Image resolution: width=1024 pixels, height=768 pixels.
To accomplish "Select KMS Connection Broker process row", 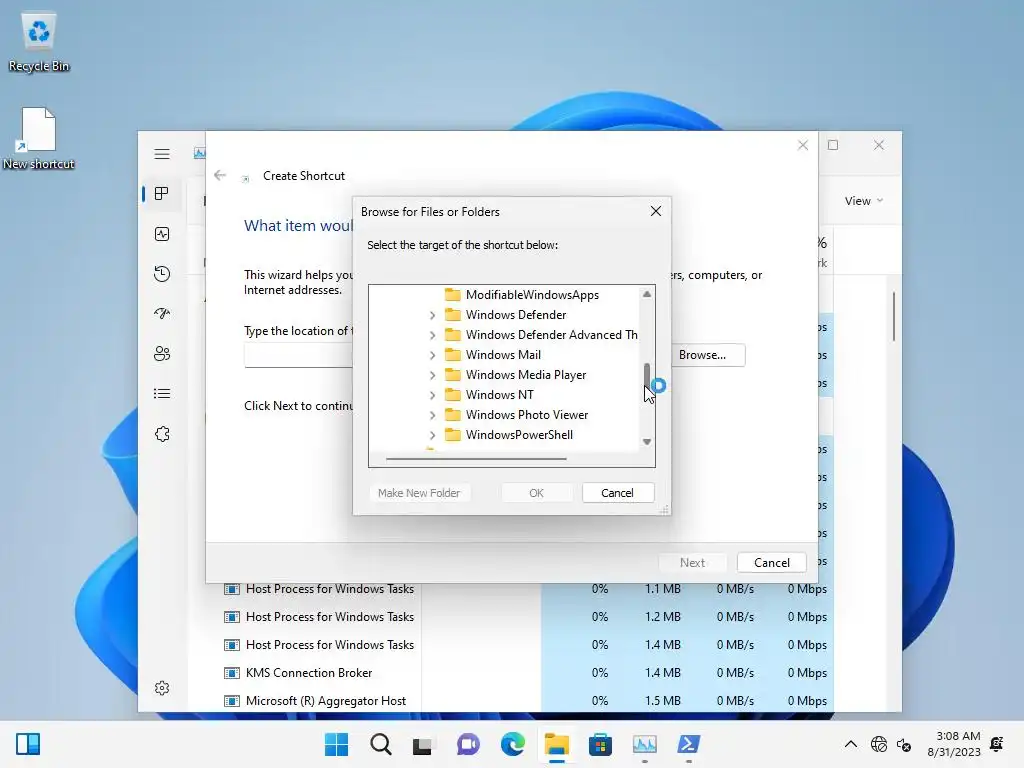I will coord(529,673).
